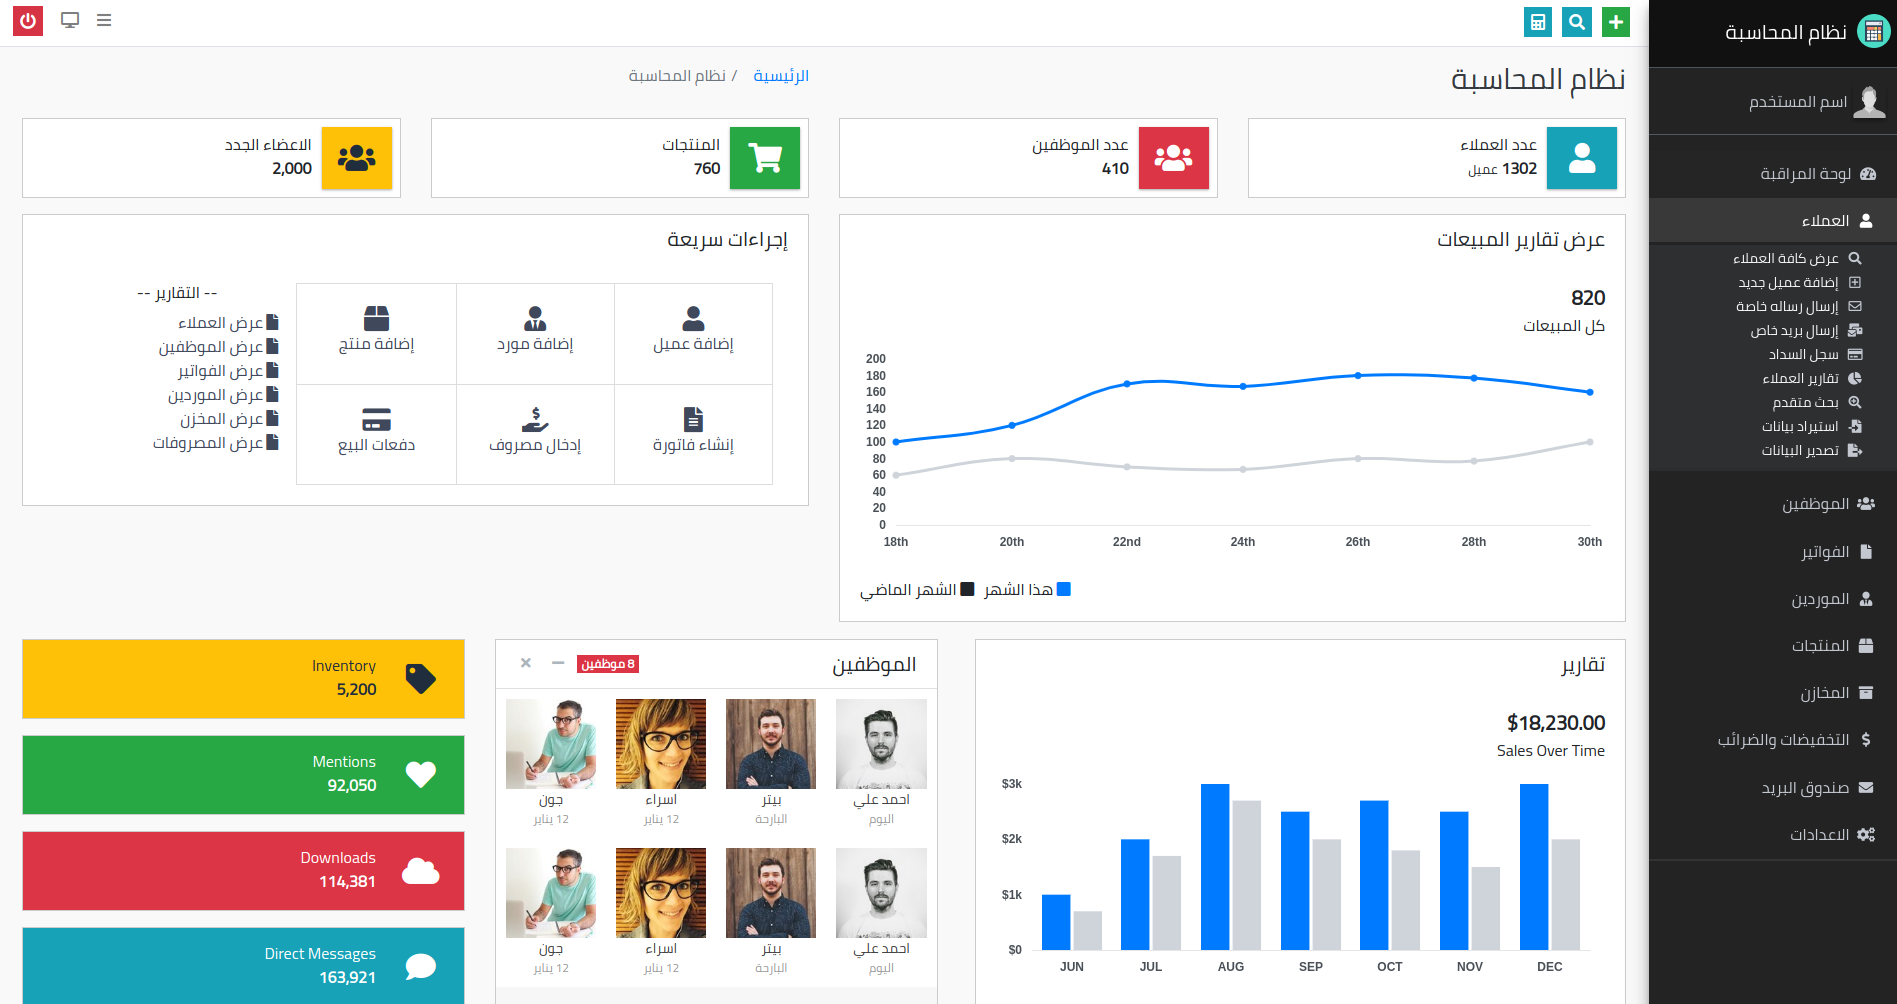
Task: Click the green المنتجات cart icon
Action: [x=765, y=158]
